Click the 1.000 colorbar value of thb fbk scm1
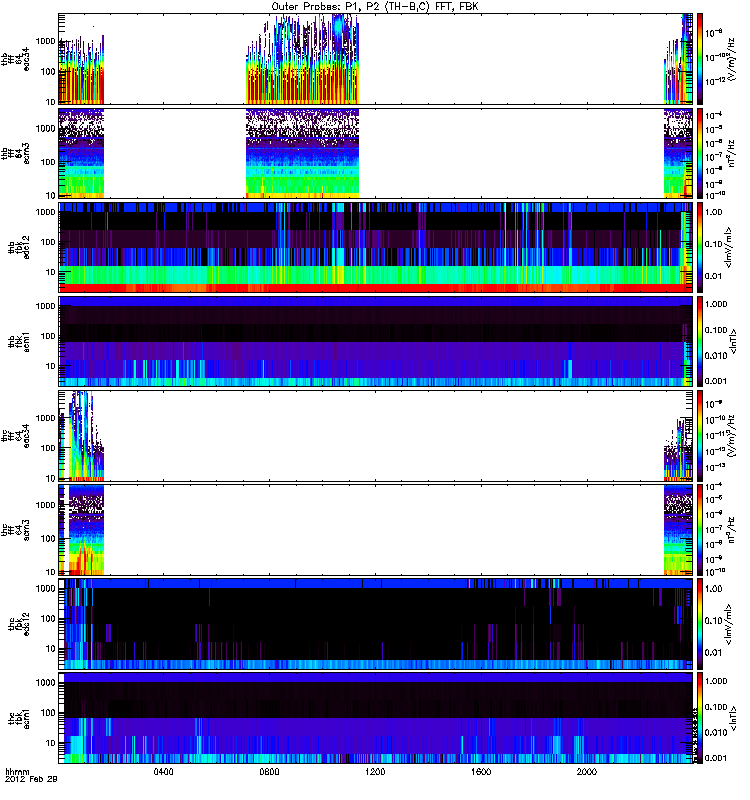 point(715,304)
